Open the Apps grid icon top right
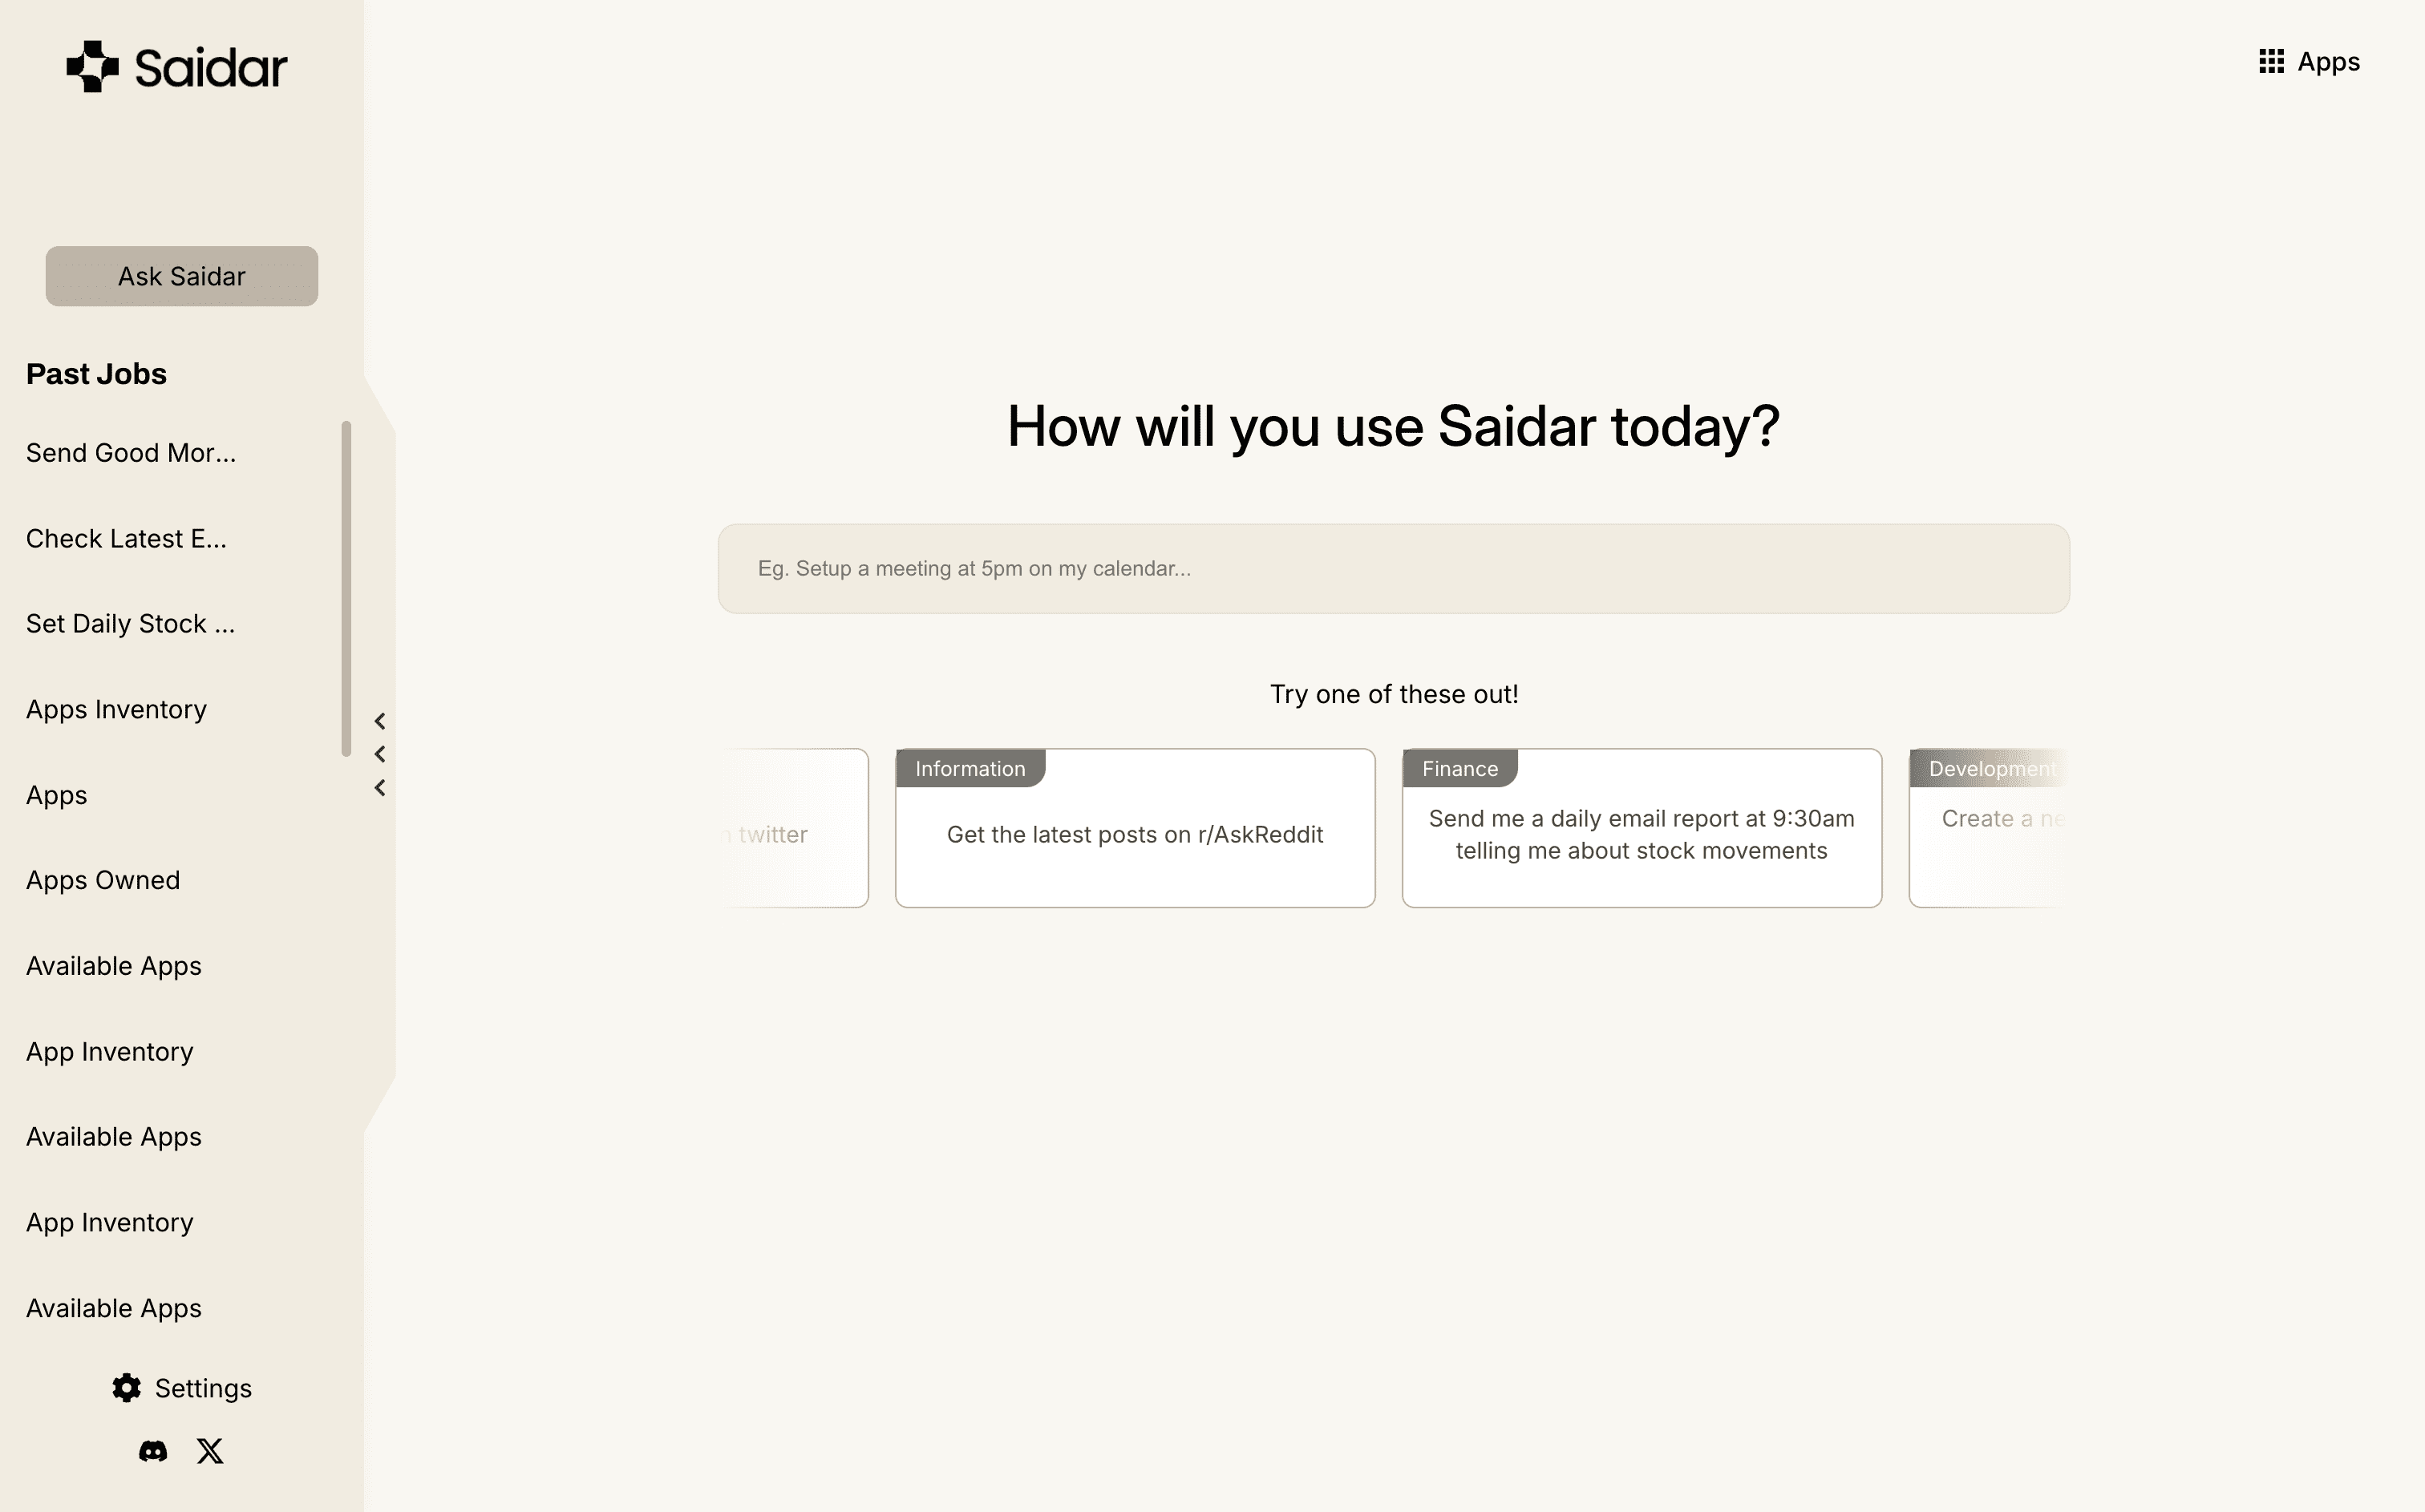 [2271, 61]
